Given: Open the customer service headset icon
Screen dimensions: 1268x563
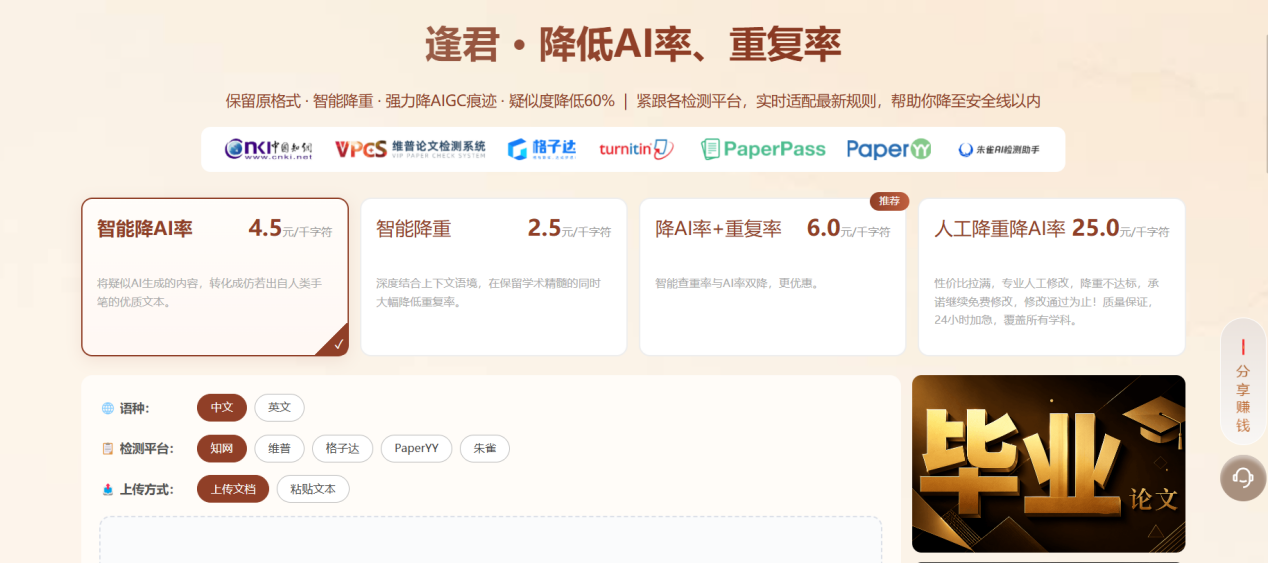Looking at the screenshot, I should point(1243,478).
